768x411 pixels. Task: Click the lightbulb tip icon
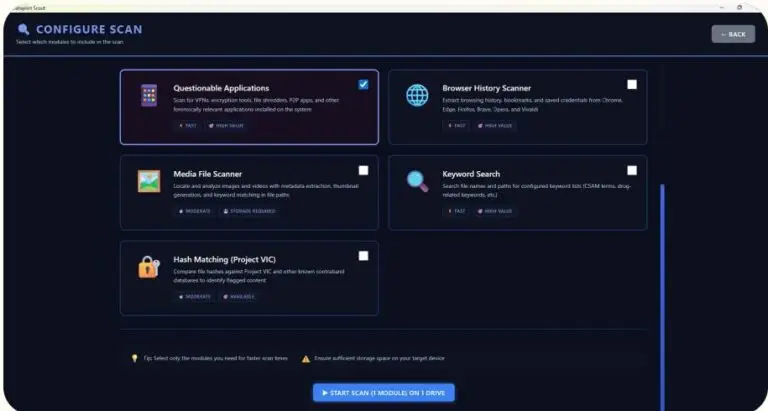135,358
